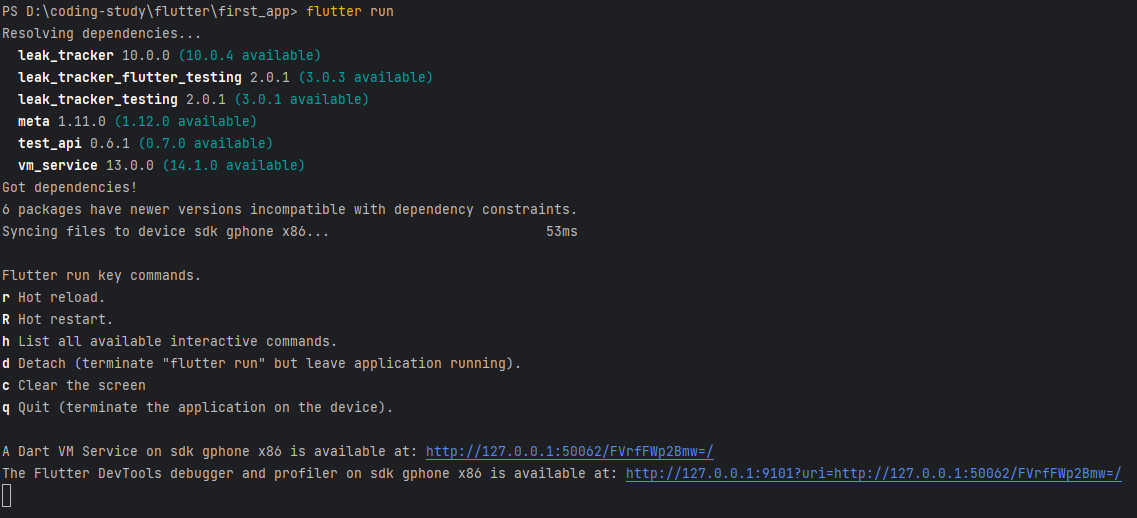
Task: Open the Flutter DevTools debugger URL link
Action: click(x=874, y=474)
